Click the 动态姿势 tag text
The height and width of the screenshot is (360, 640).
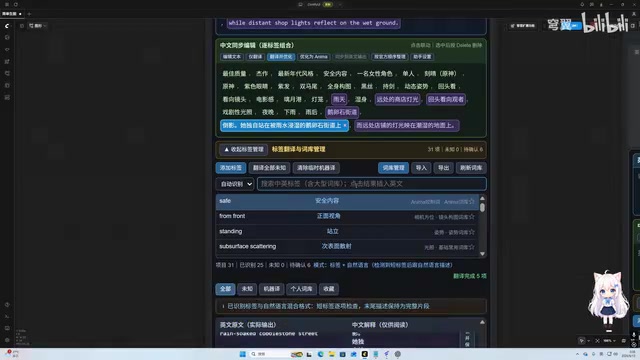click(x=416, y=87)
